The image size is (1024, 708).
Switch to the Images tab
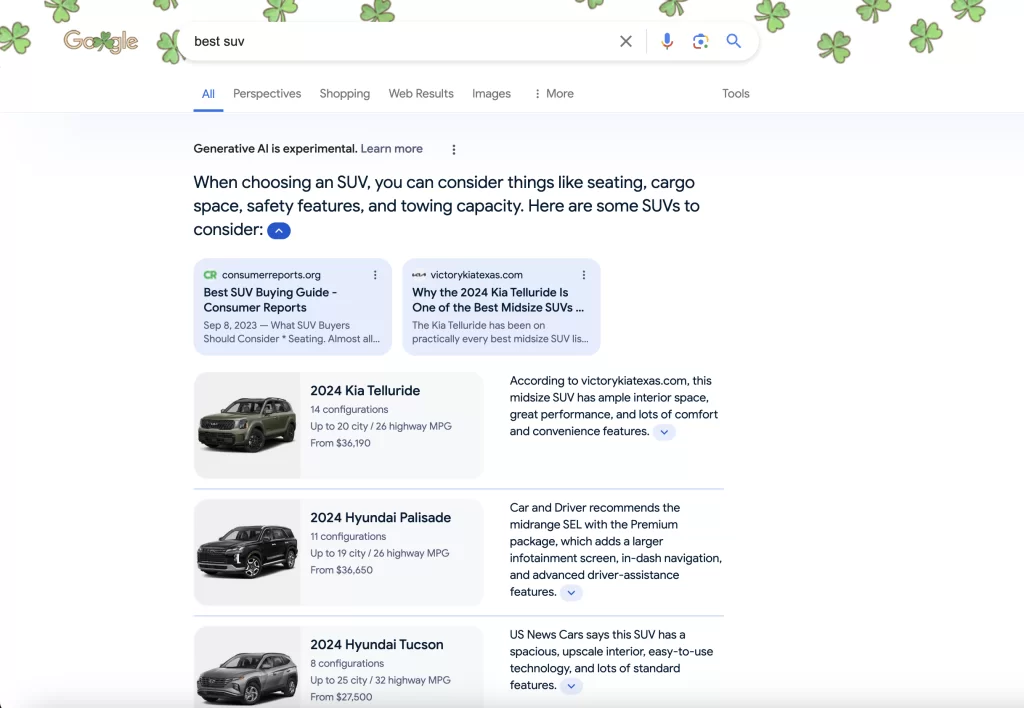(492, 93)
